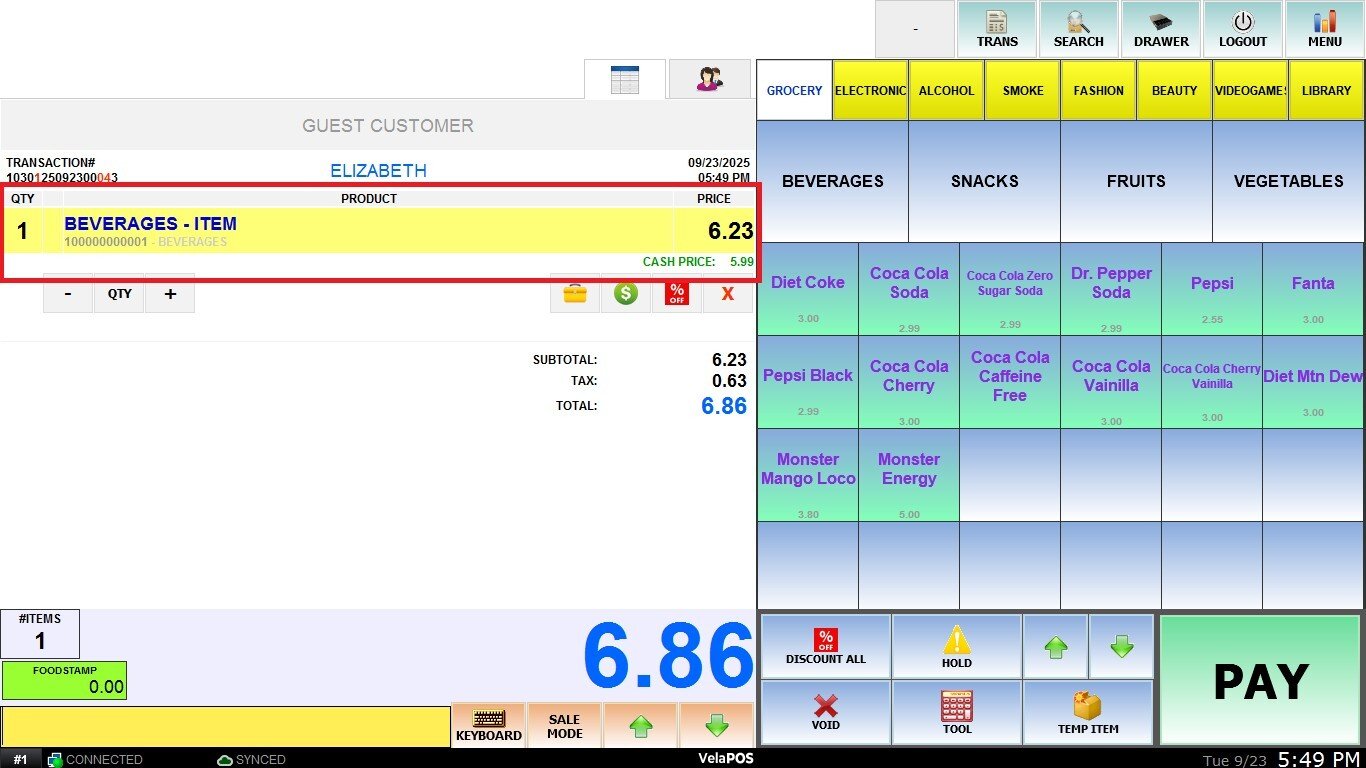Click the LOGOUT power icon

[x=1242, y=29]
